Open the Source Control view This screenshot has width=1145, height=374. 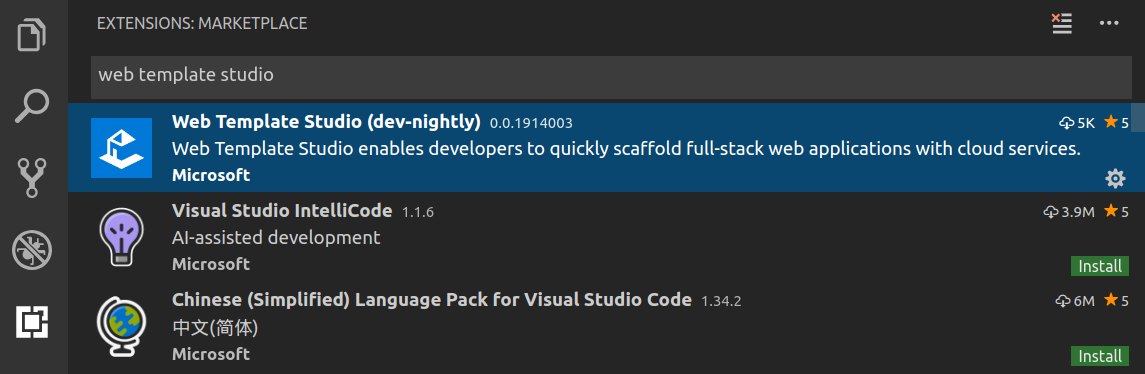33,177
